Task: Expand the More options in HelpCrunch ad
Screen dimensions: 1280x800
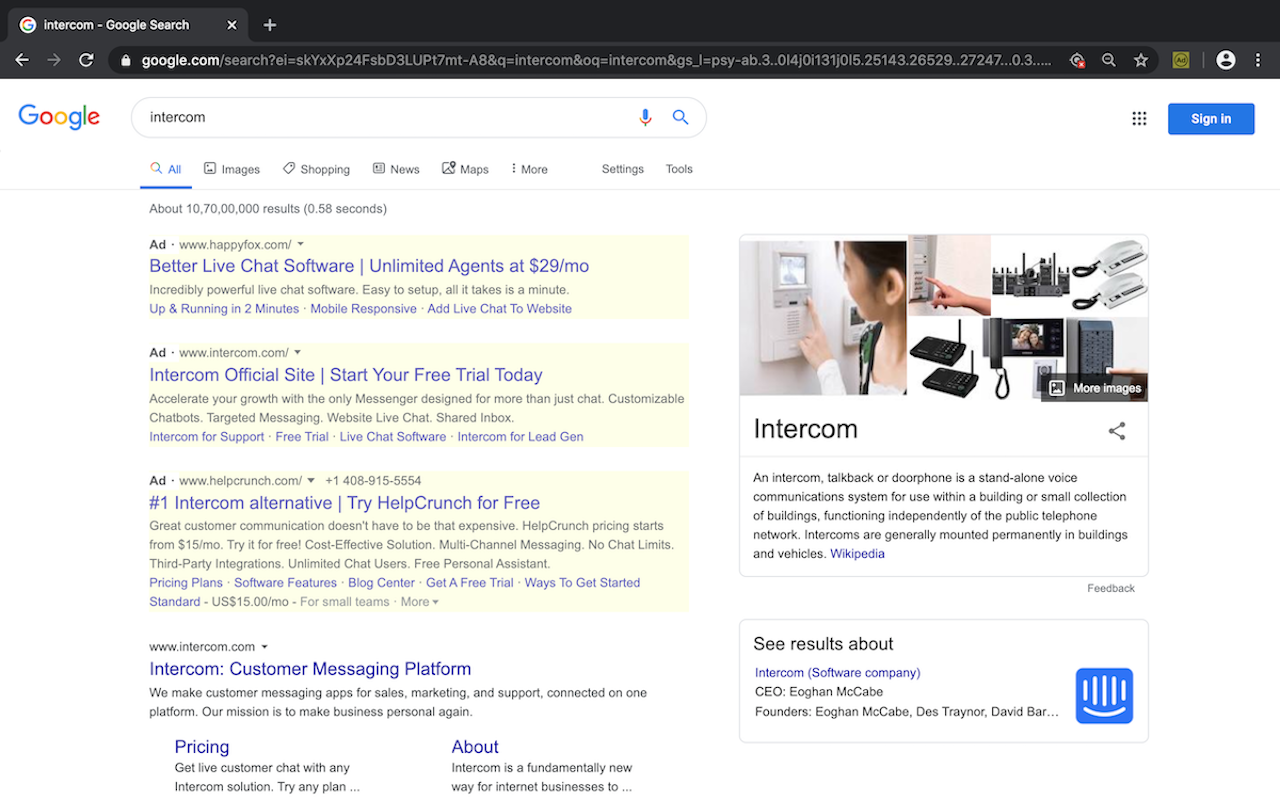Action: (420, 602)
